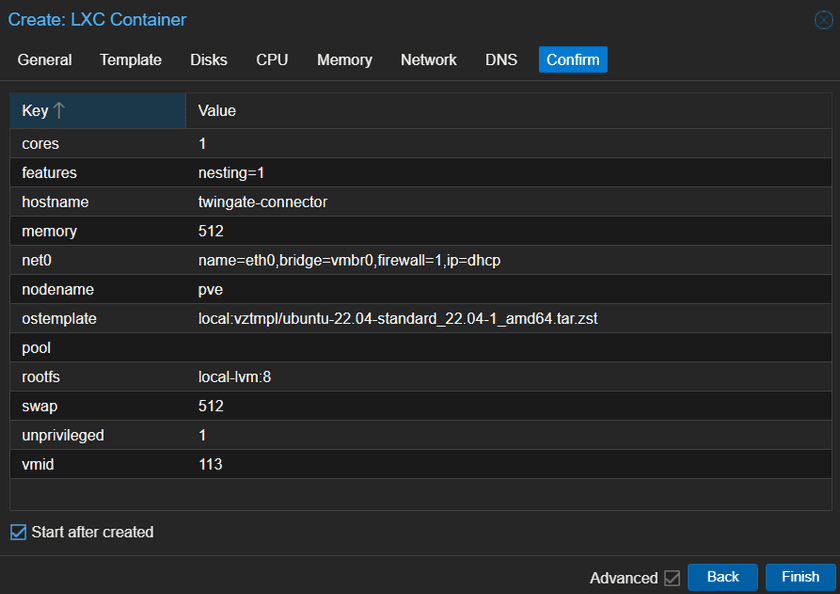Open the Network tab
Viewport: 840px width, 594px height.
pyautogui.click(x=428, y=60)
